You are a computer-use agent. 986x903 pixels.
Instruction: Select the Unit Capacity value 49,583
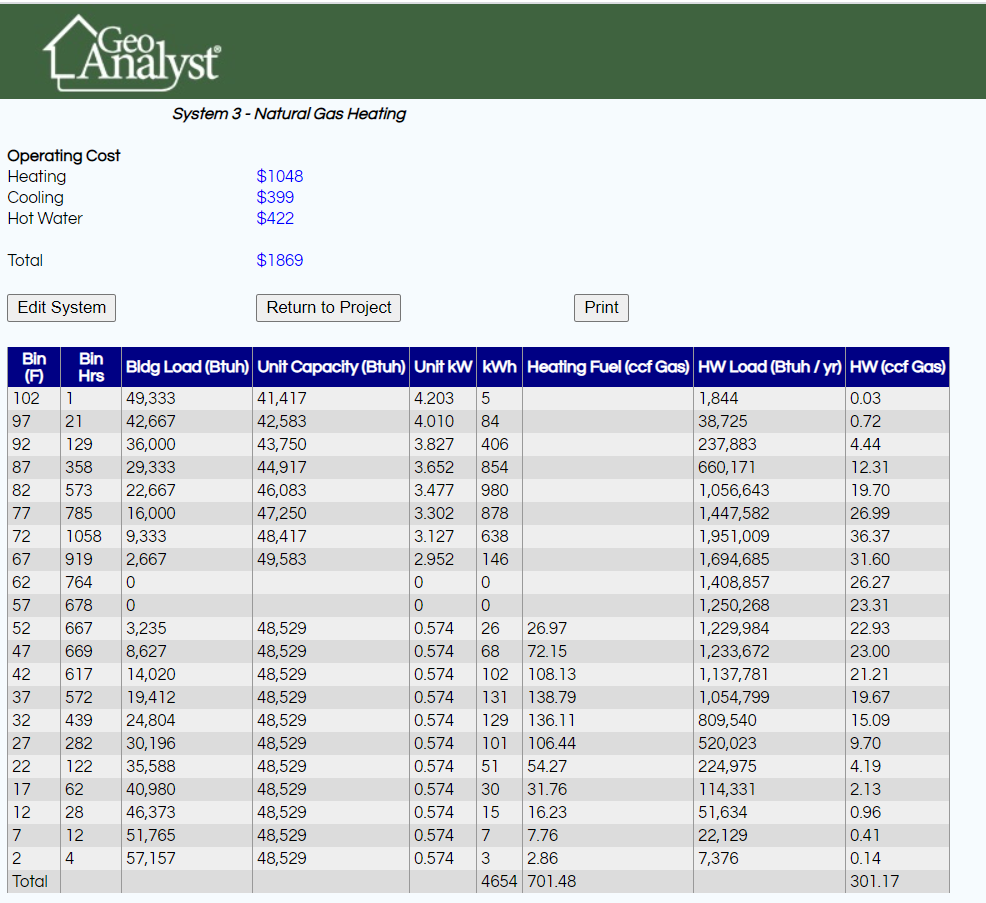point(282,560)
